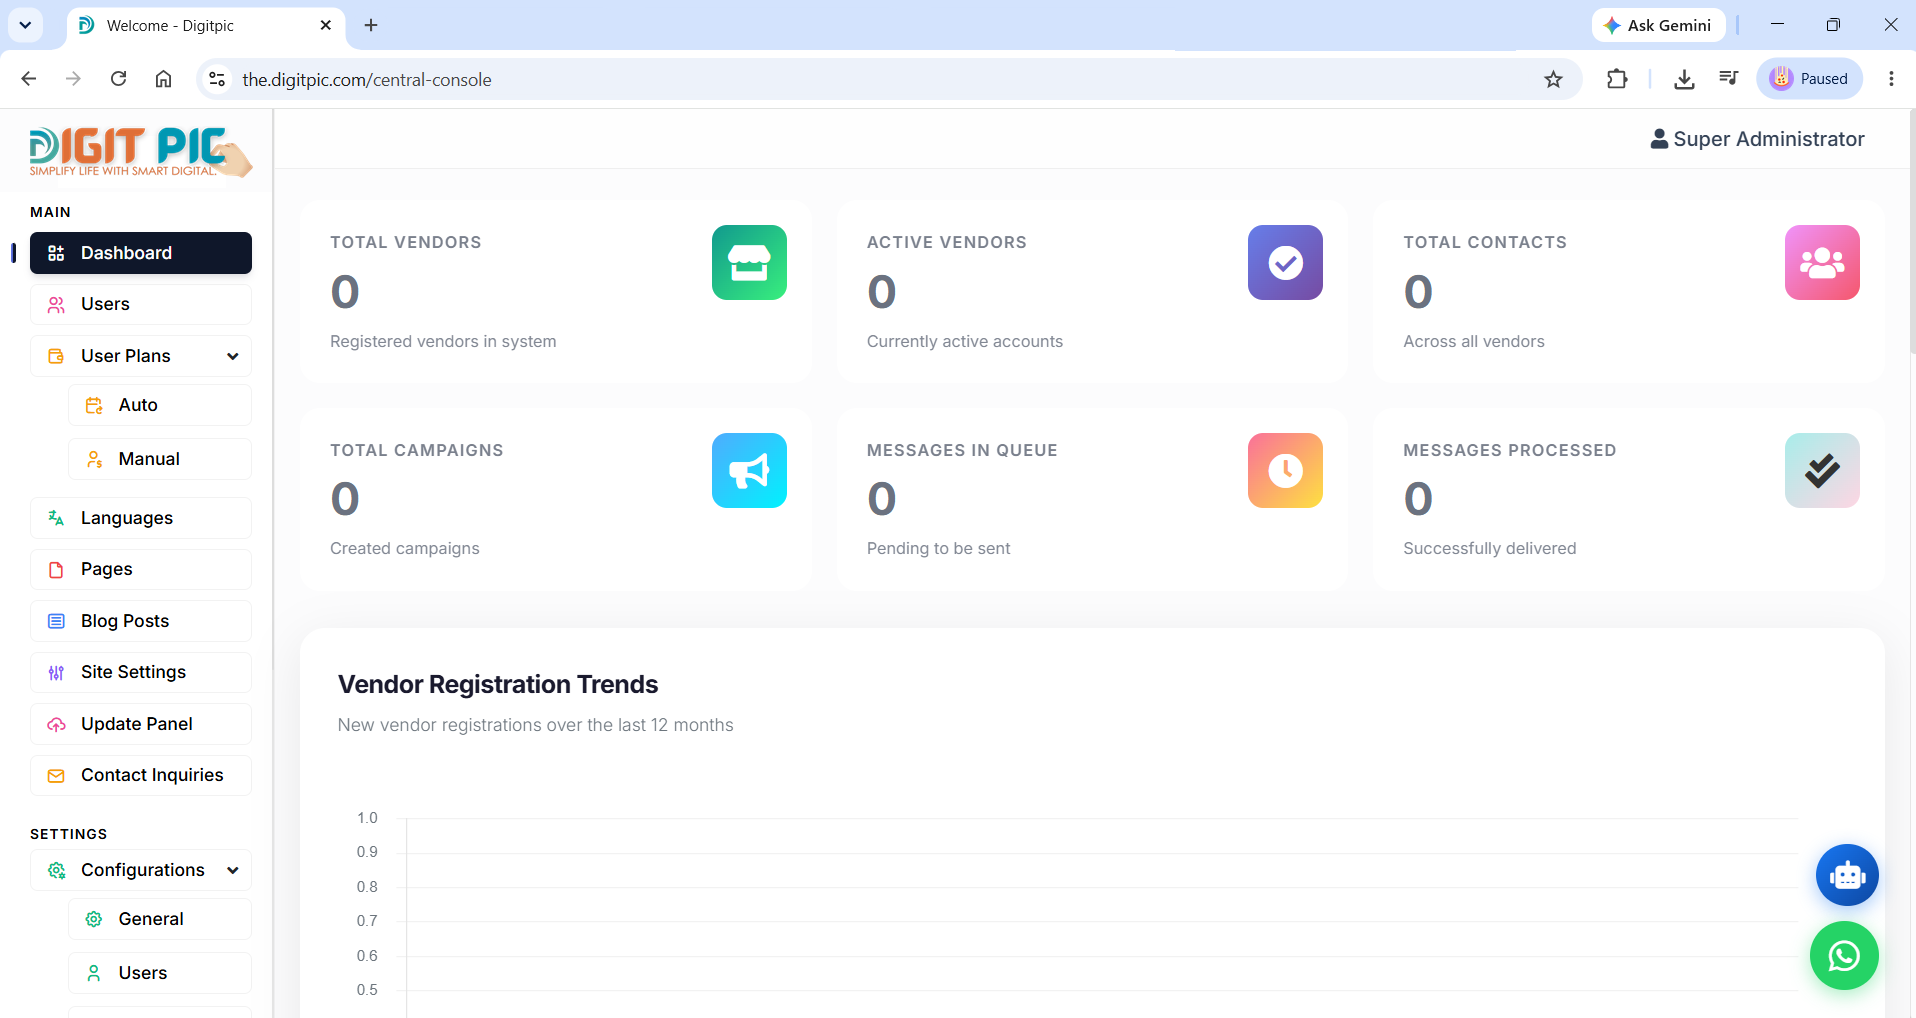Click the Total Campaigns megaphone icon
Viewport: 1916px width, 1018px height.
(x=749, y=470)
